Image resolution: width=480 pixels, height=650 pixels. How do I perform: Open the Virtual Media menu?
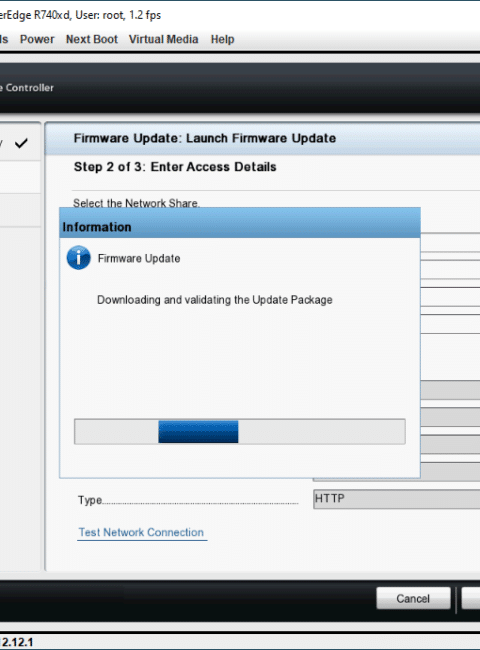[163, 39]
